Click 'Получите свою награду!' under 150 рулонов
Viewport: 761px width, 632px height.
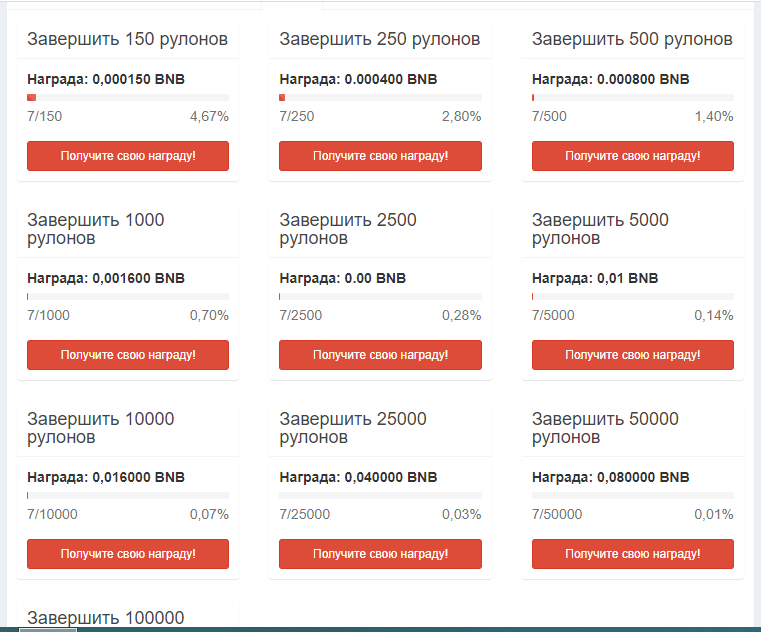coord(128,156)
